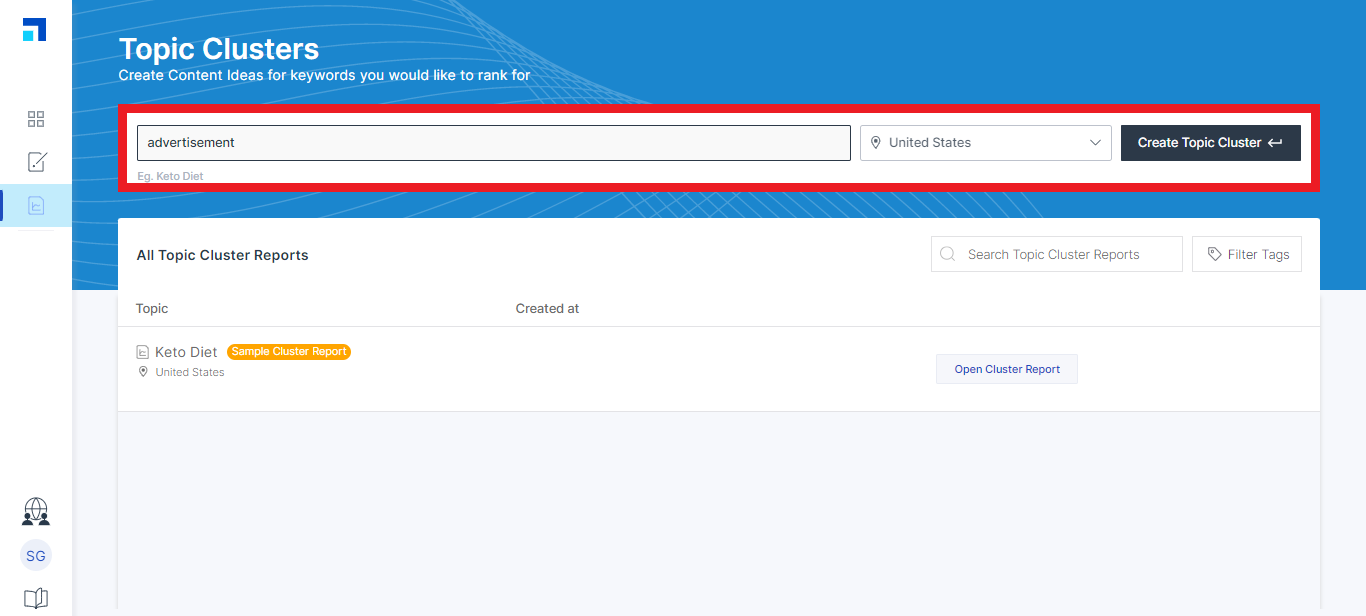Expand the United States country dropdown
The height and width of the screenshot is (616, 1366).
[985, 143]
